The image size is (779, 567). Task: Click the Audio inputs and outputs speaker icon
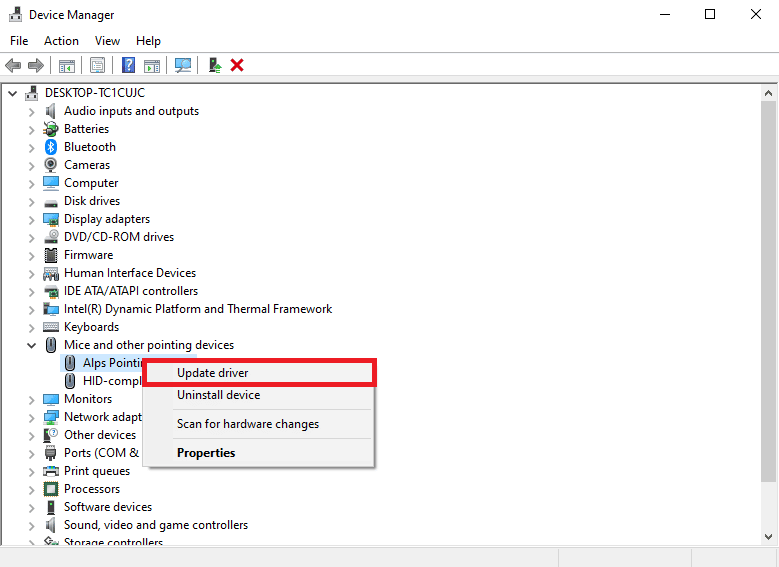[51, 111]
